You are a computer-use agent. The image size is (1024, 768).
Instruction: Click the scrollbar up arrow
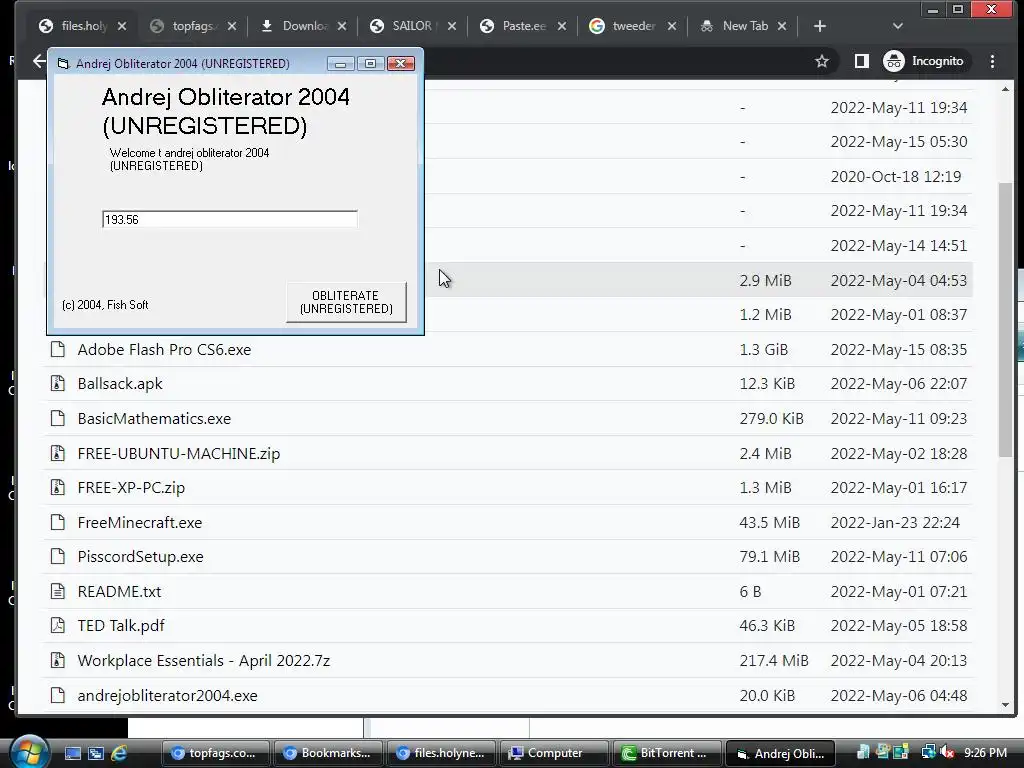tap(1005, 89)
